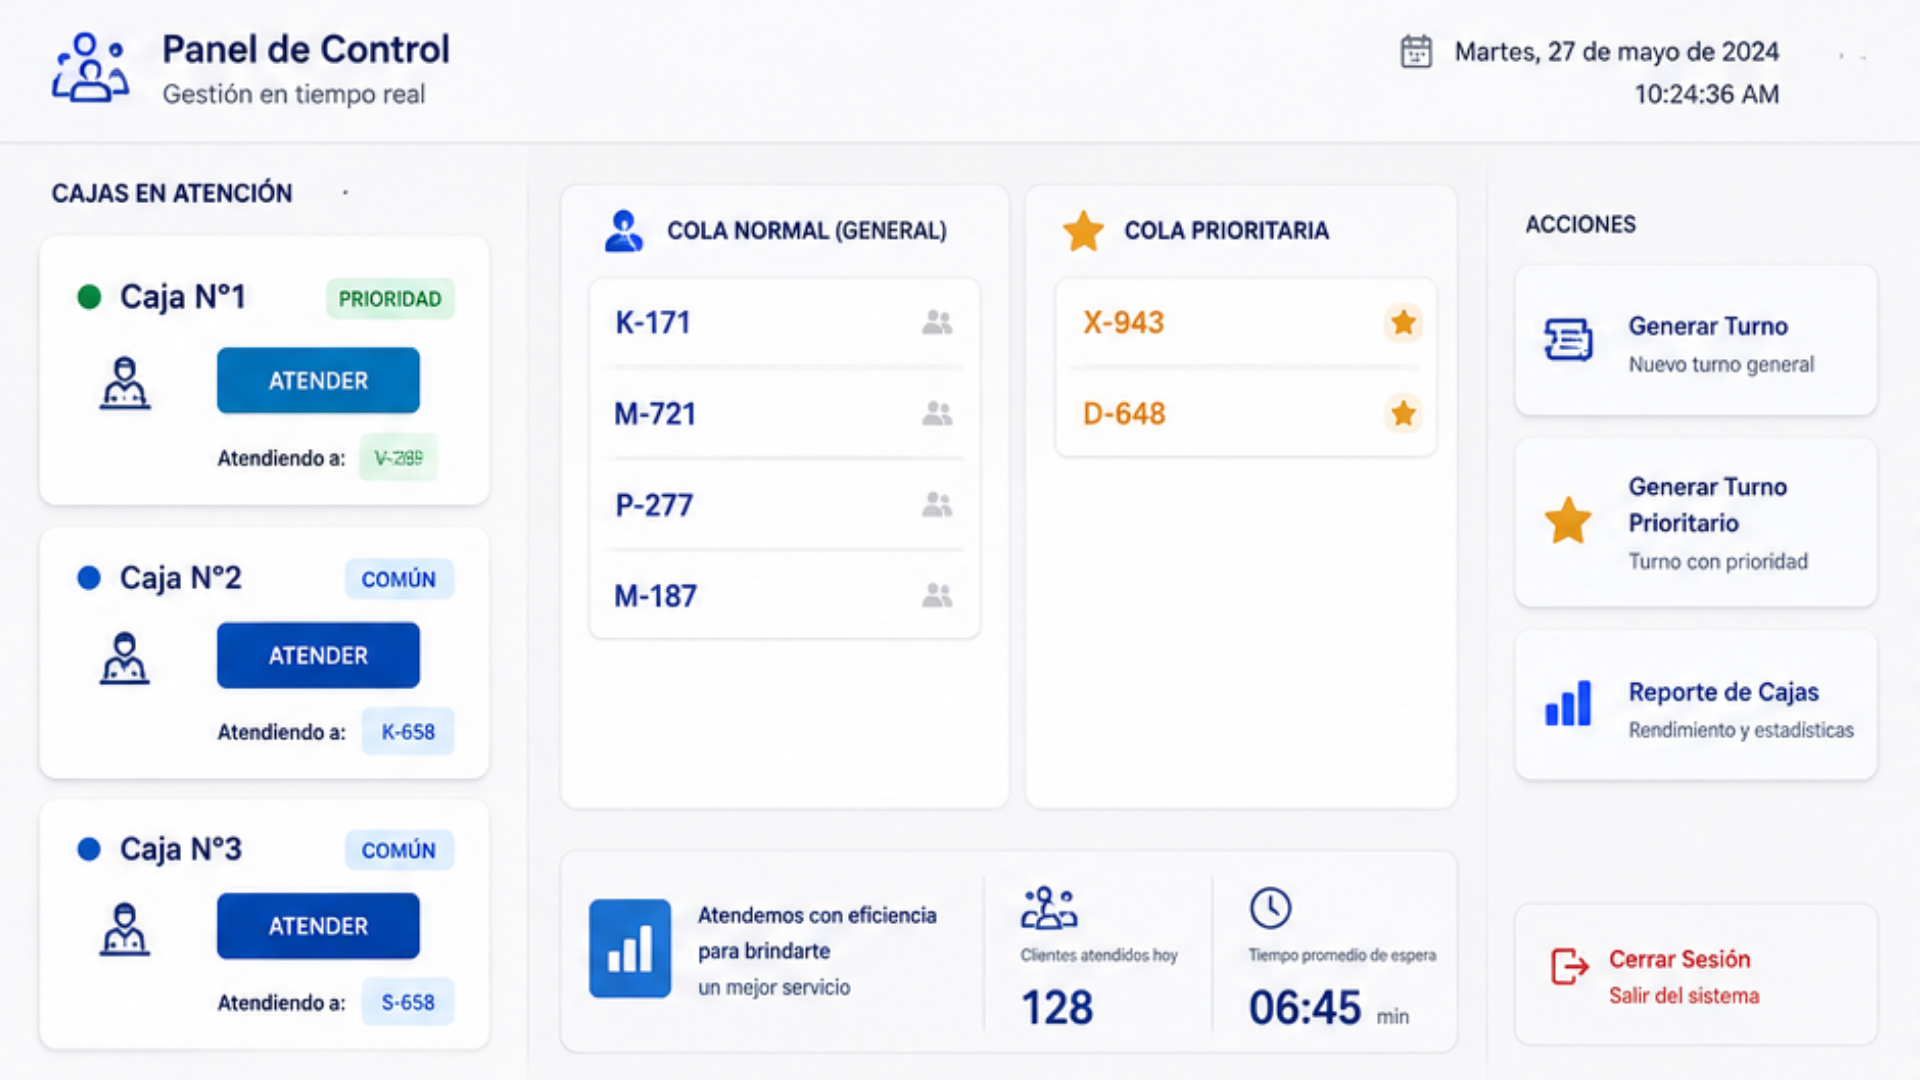
Task: Click the PRIORIDAD badge on Caja N°1
Action: (390, 299)
